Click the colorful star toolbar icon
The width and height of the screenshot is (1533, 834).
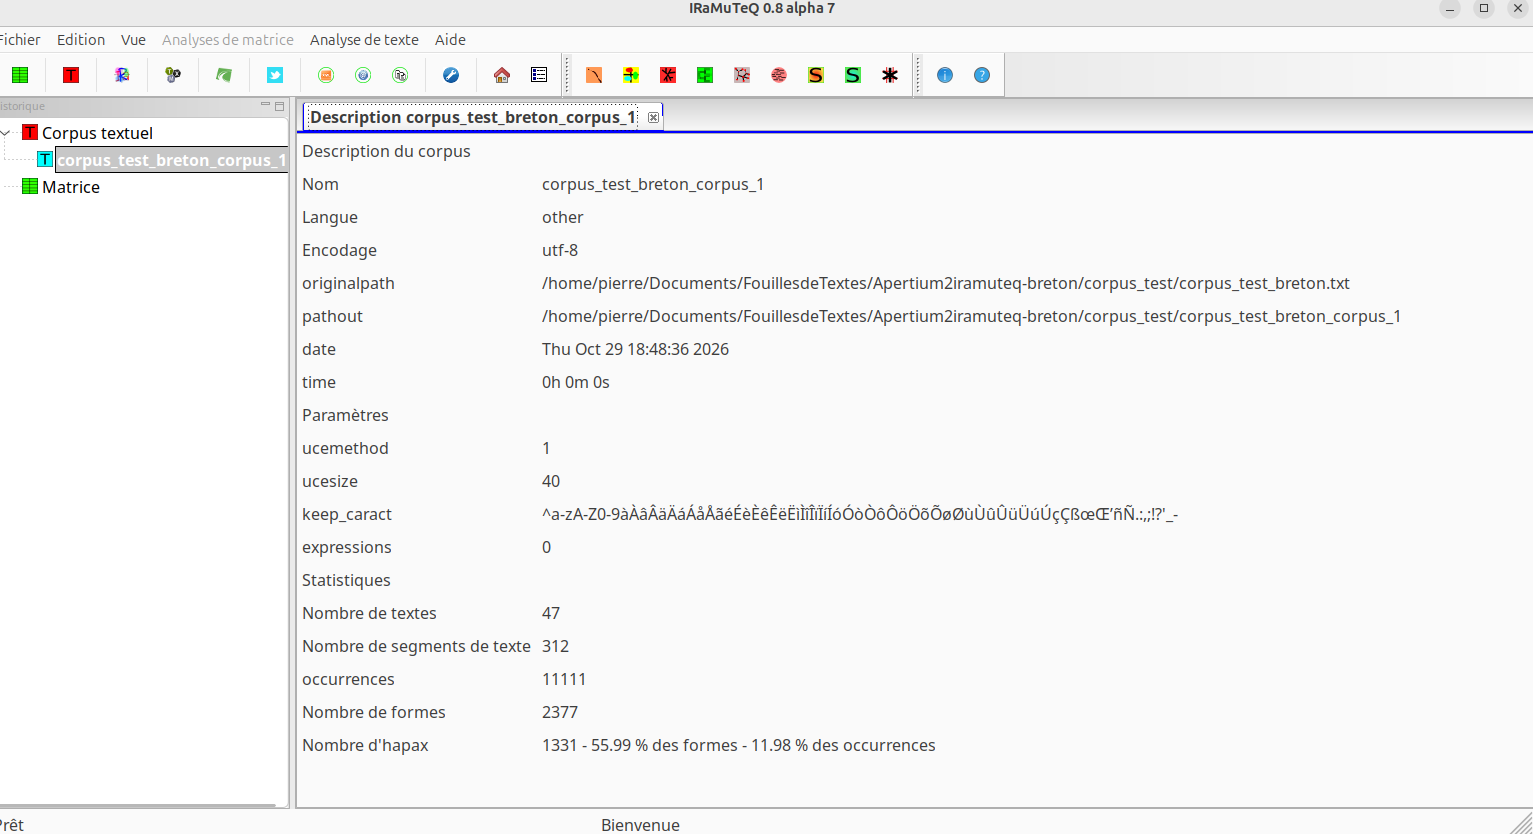pos(122,75)
